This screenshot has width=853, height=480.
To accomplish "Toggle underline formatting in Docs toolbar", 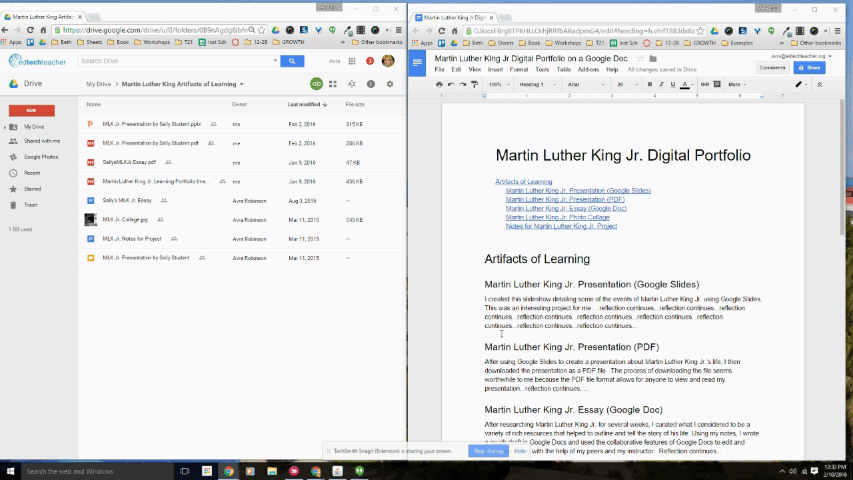I will 673,84.
